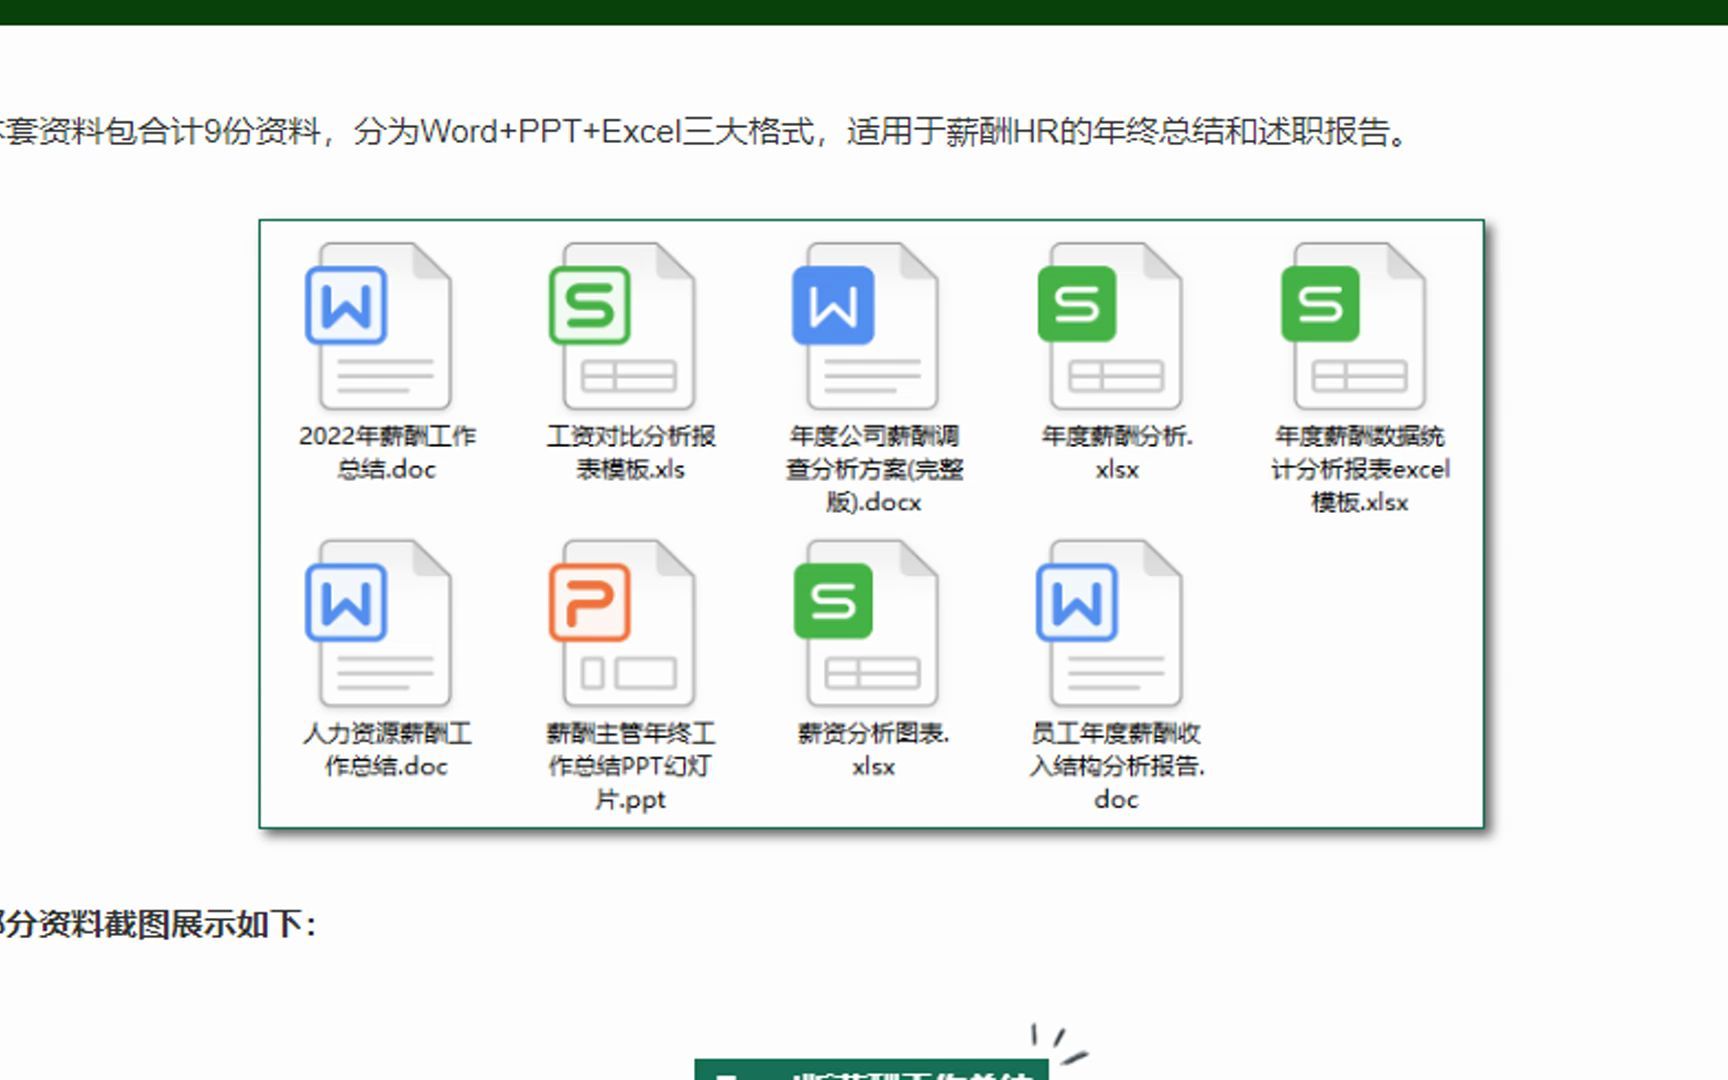Viewport: 1728px width, 1080px height.
Task: Click file name 工资对比分析报表模板.xls
Action: 631,452
